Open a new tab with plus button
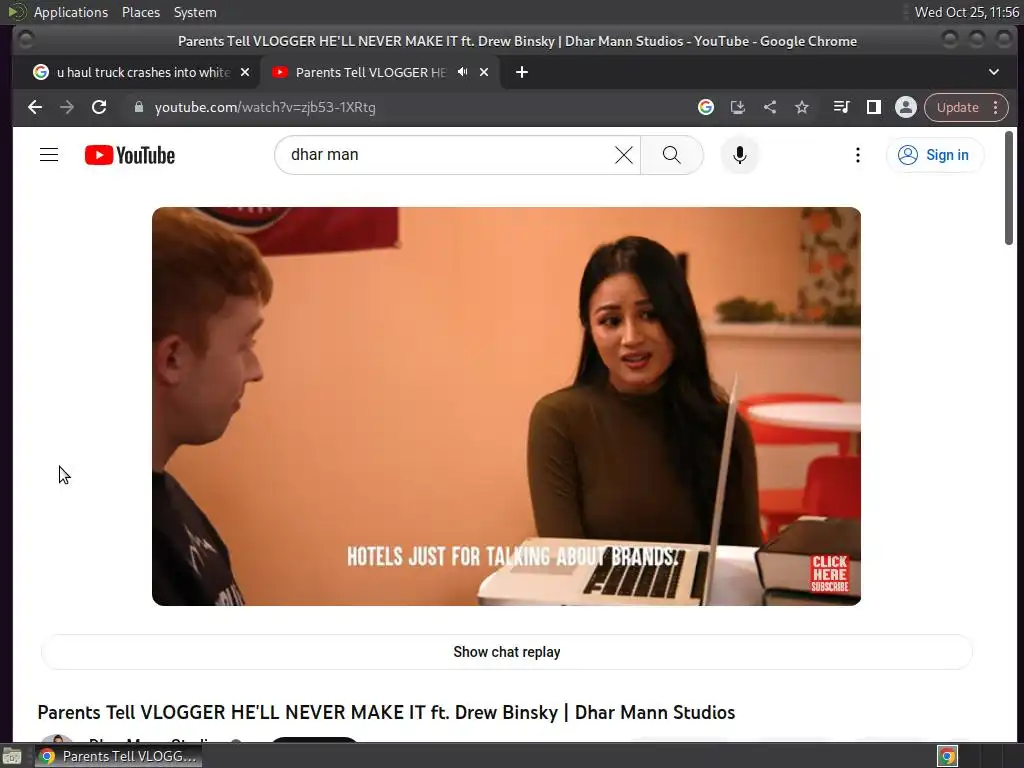This screenshot has height=768, width=1024. [521, 72]
